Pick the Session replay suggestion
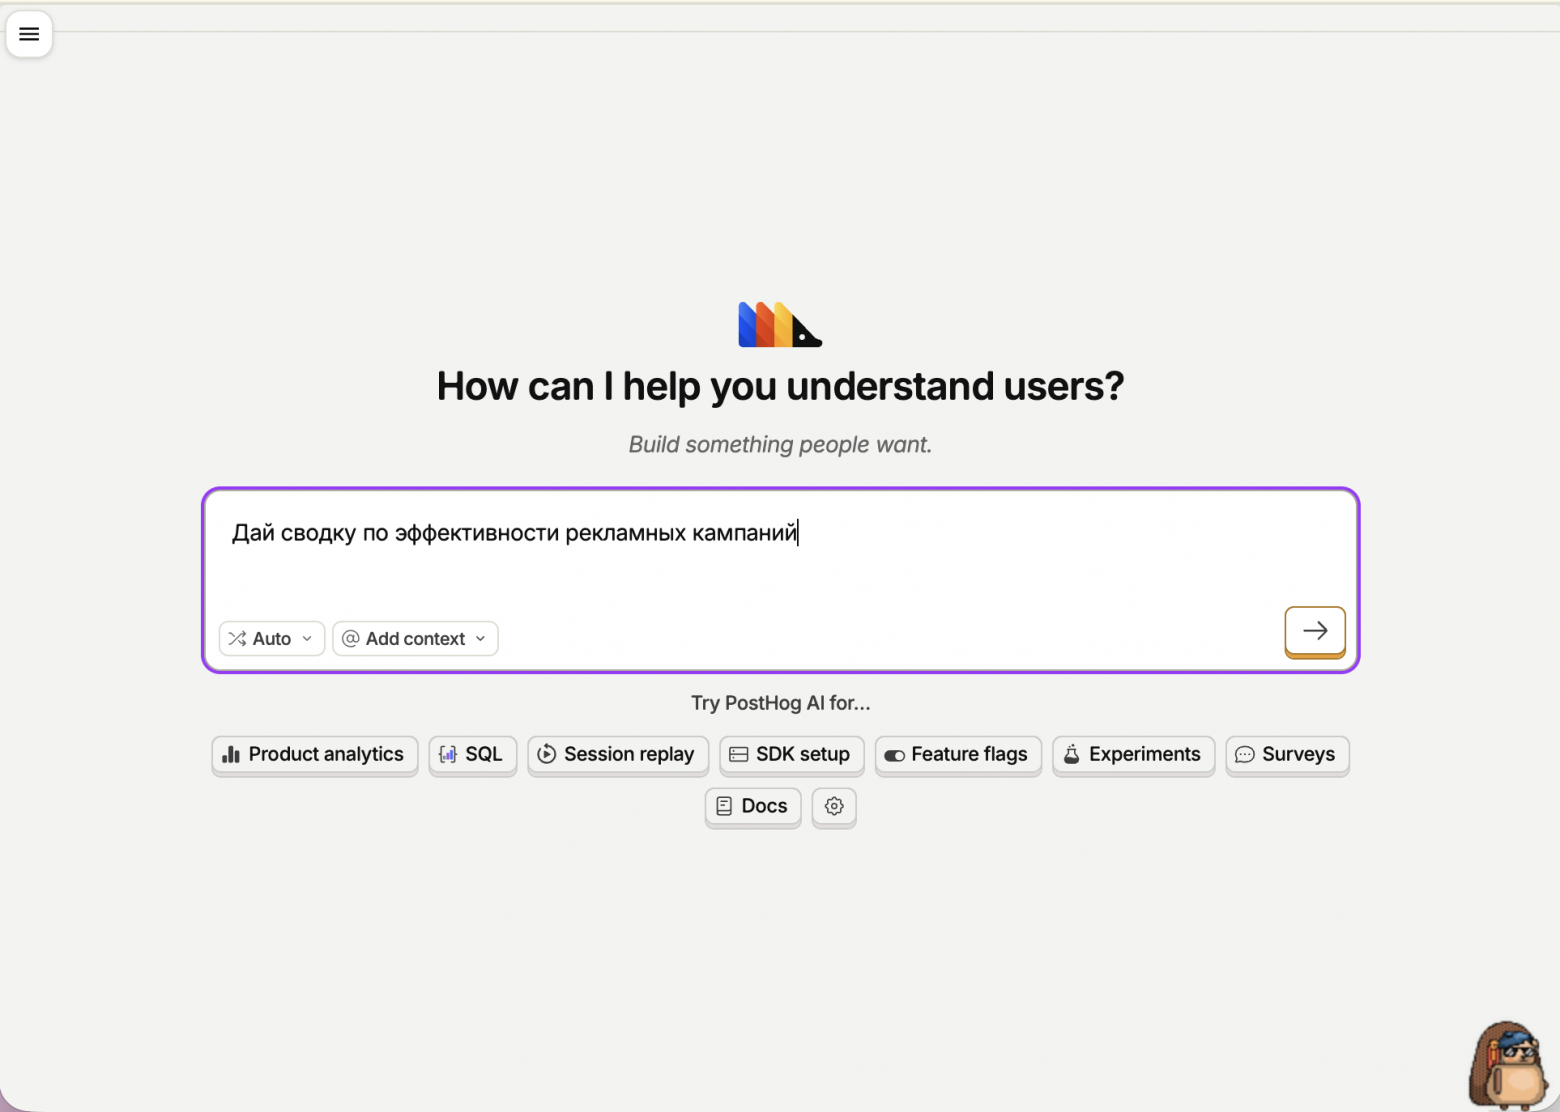 coord(618,755)
